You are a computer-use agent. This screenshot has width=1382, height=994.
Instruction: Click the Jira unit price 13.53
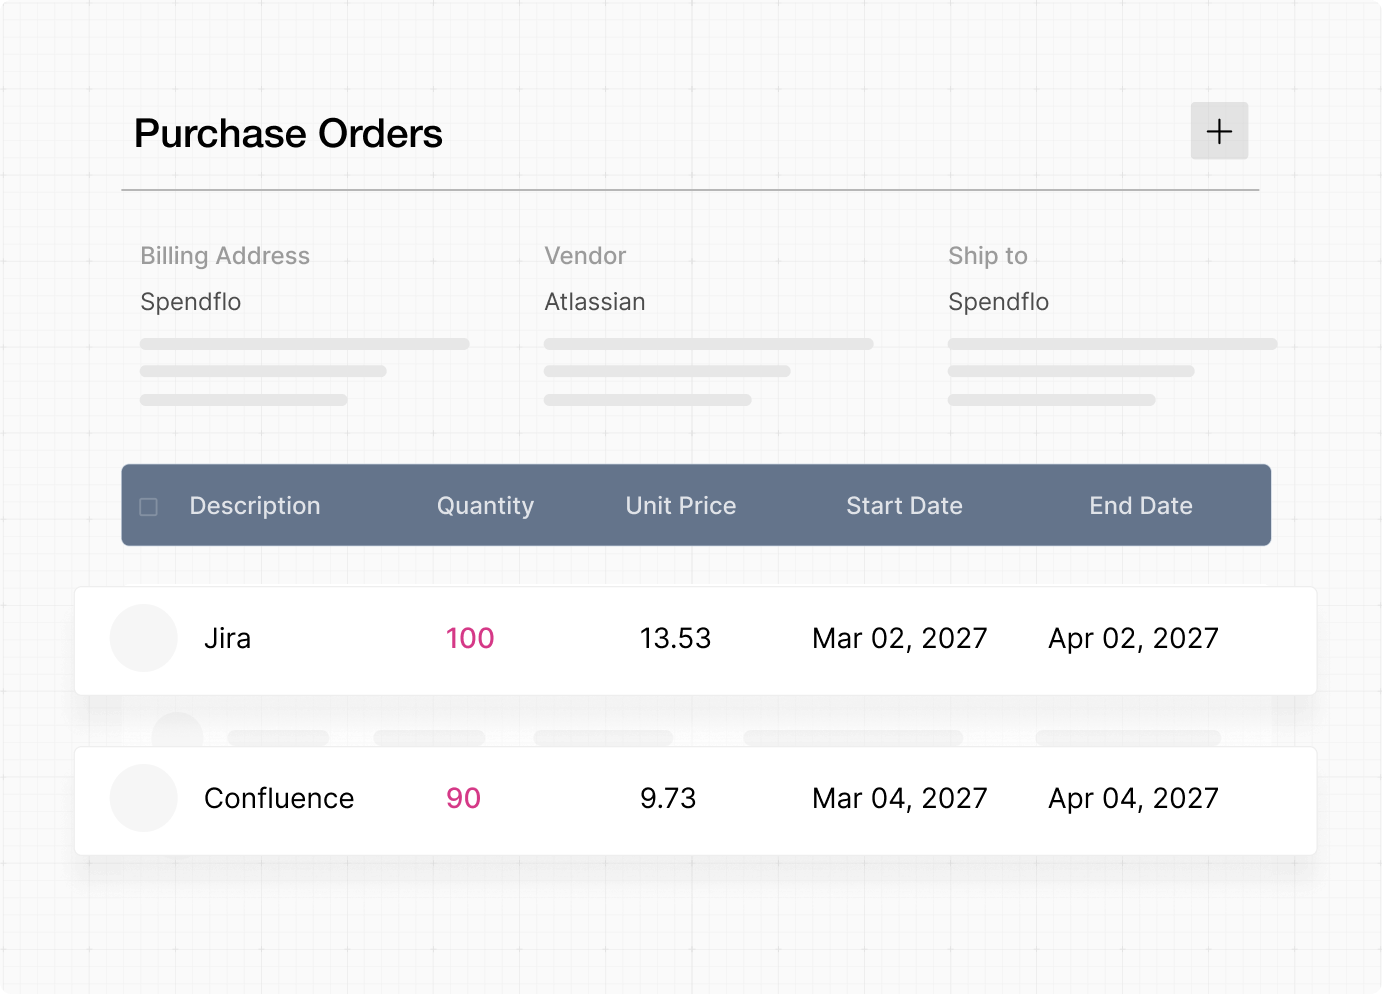point(675,638)
